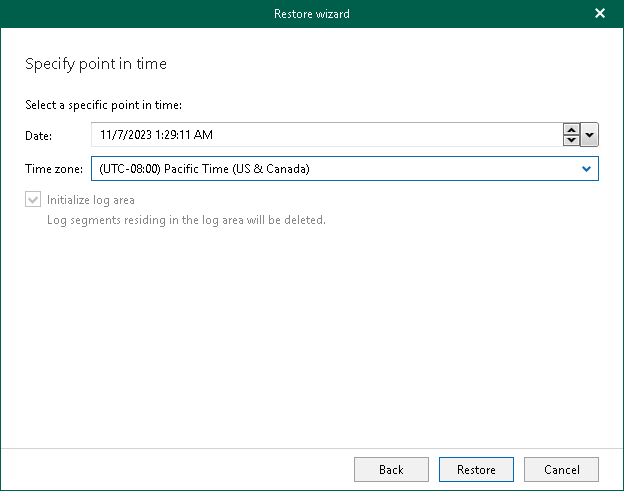Cancel the restore wizard

(x=561, y=469)
